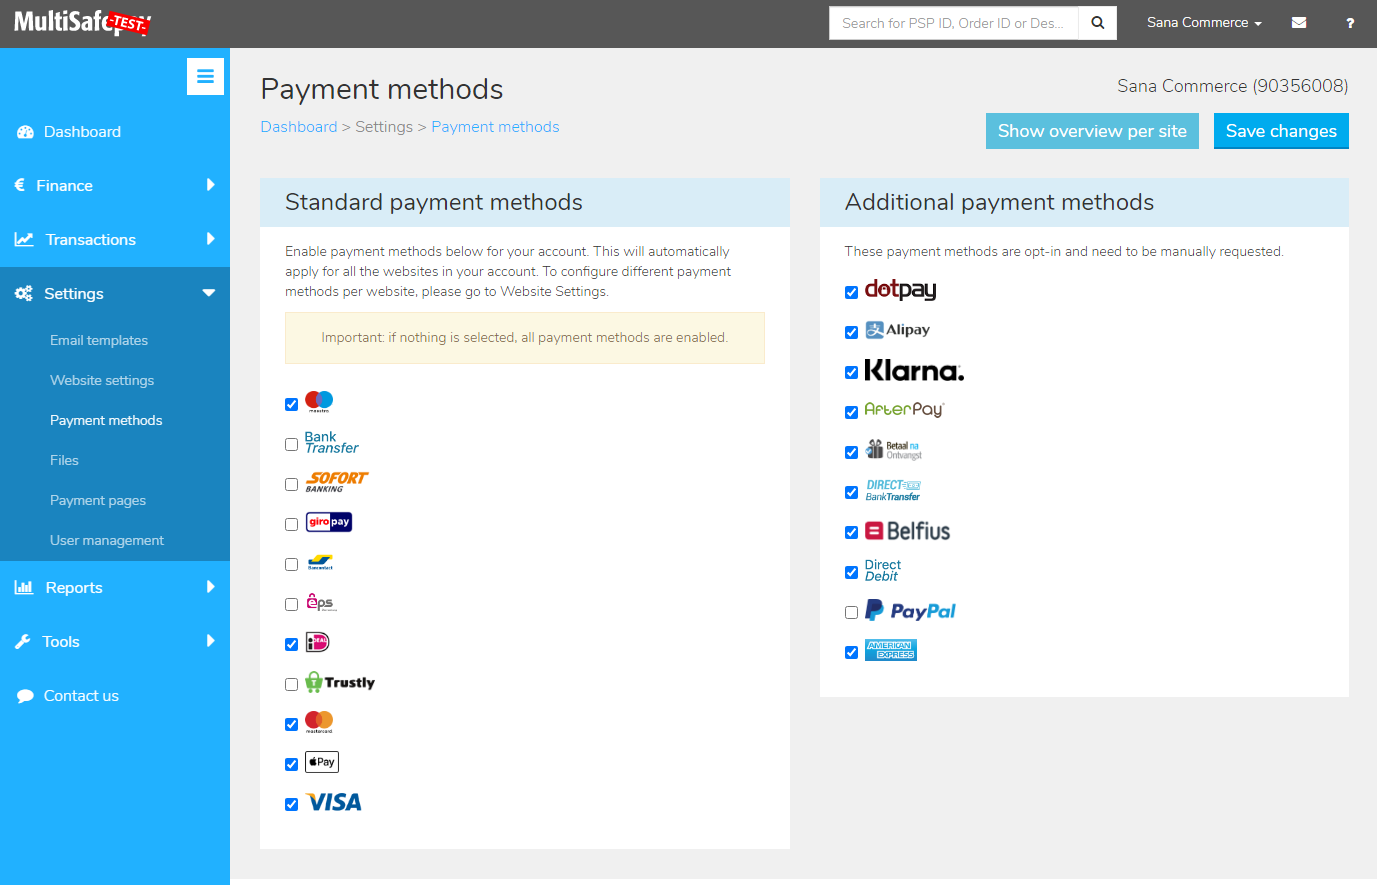Click the question mark help icon
Viewport: 1377px width, 885px height.
click(x=1350, y=23)
